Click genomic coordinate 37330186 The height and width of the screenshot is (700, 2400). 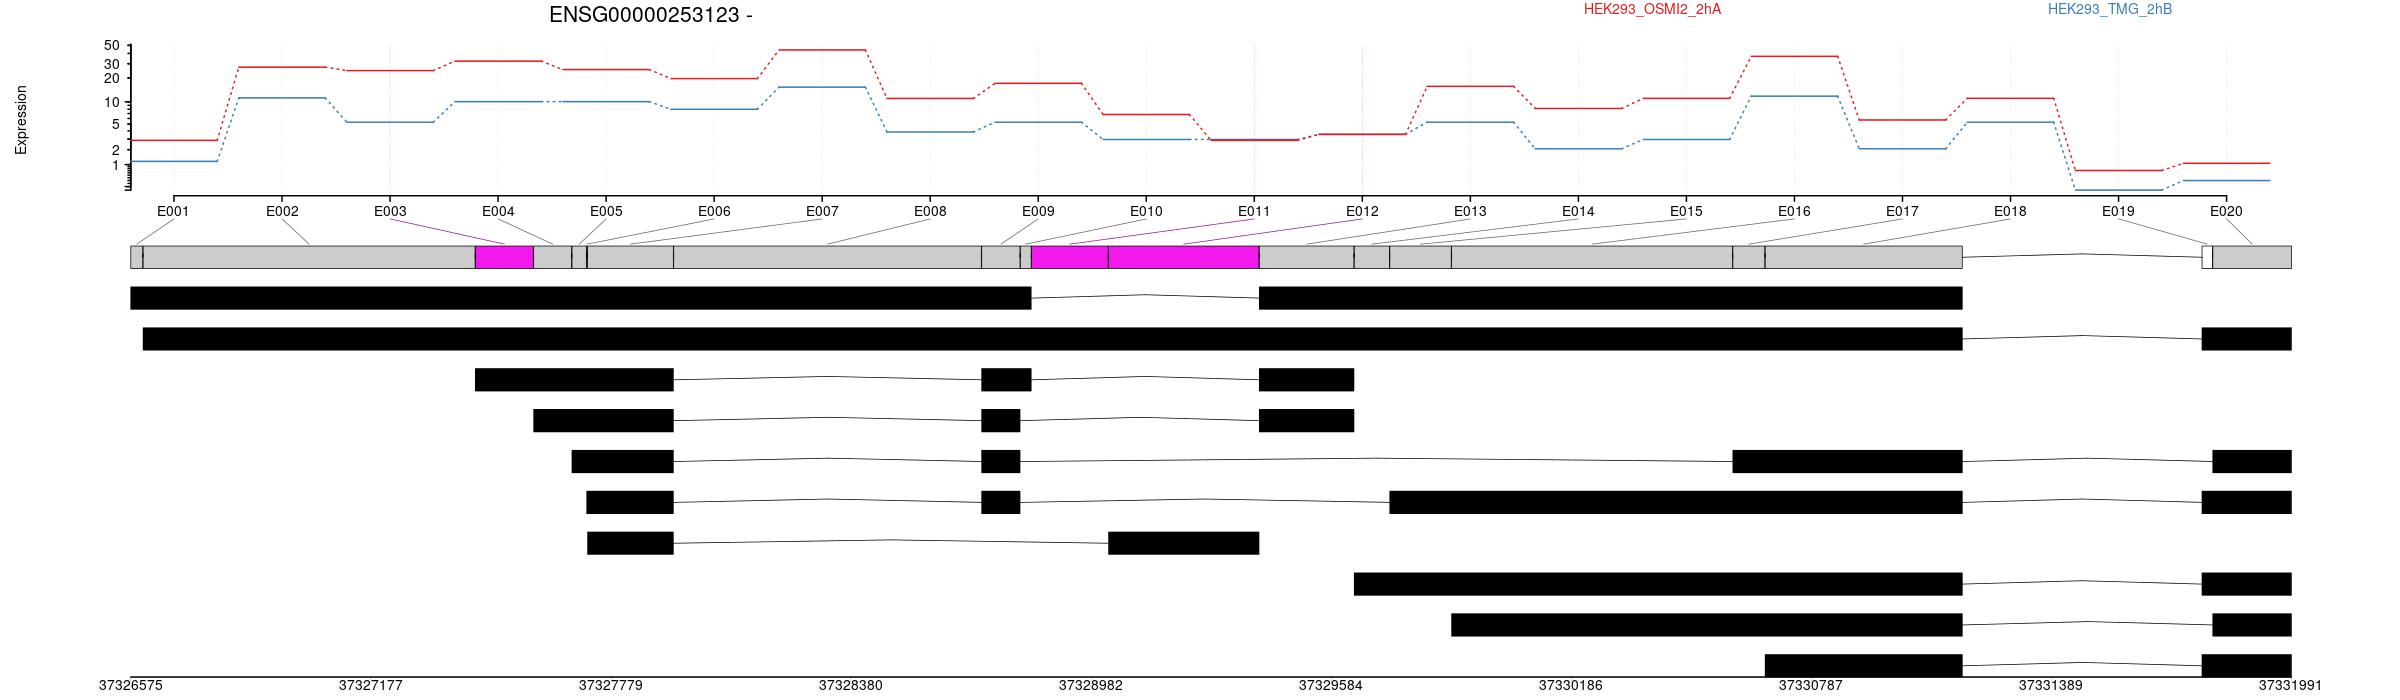(x=1570, y=685)
